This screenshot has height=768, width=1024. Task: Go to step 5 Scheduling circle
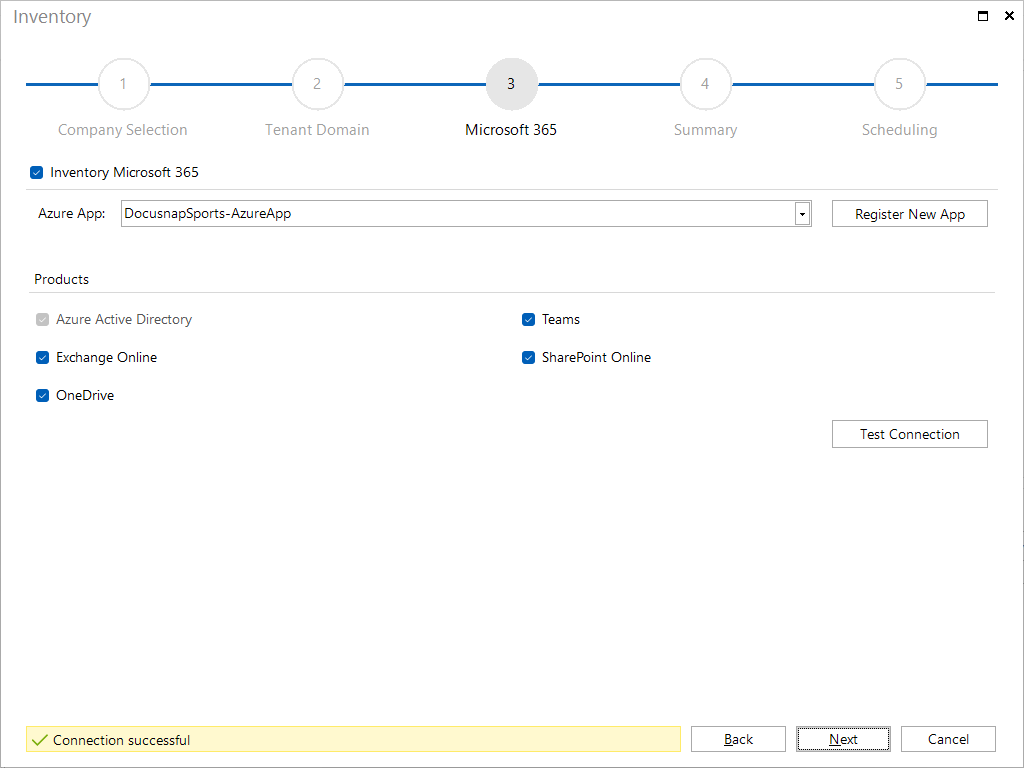tap(899, 84)
